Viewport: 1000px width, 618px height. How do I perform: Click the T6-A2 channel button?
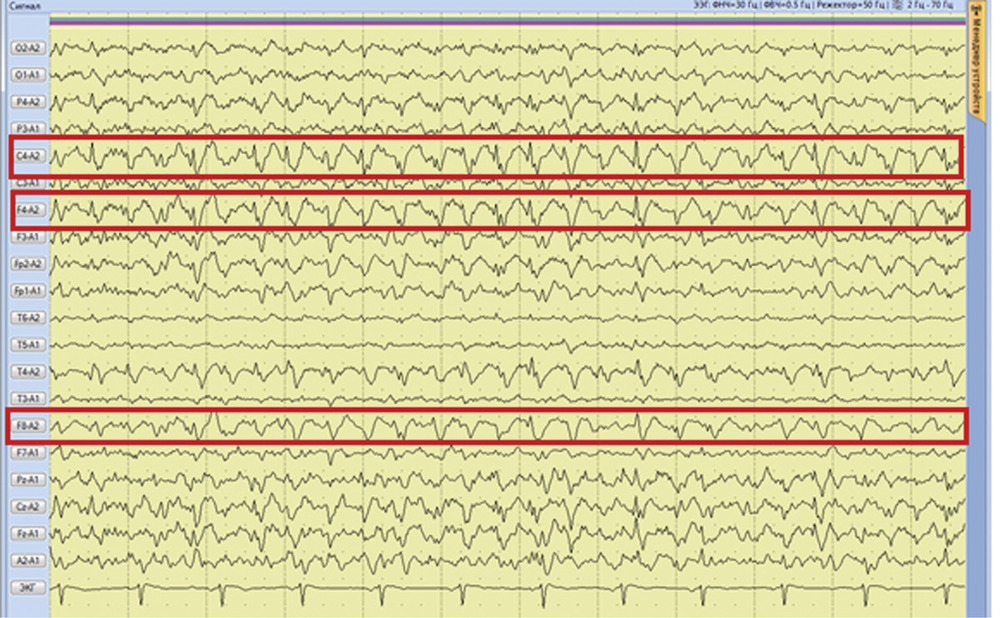tap(26, 318)
